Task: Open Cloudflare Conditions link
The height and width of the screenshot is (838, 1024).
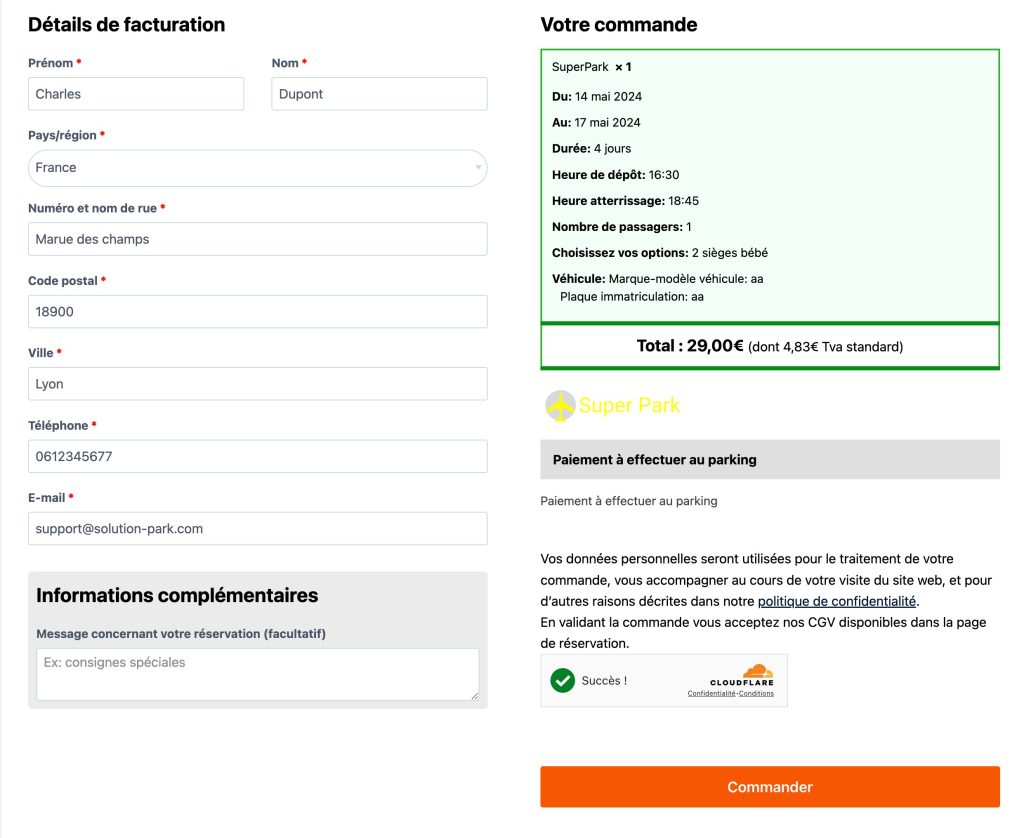Action: coord(756,694)
